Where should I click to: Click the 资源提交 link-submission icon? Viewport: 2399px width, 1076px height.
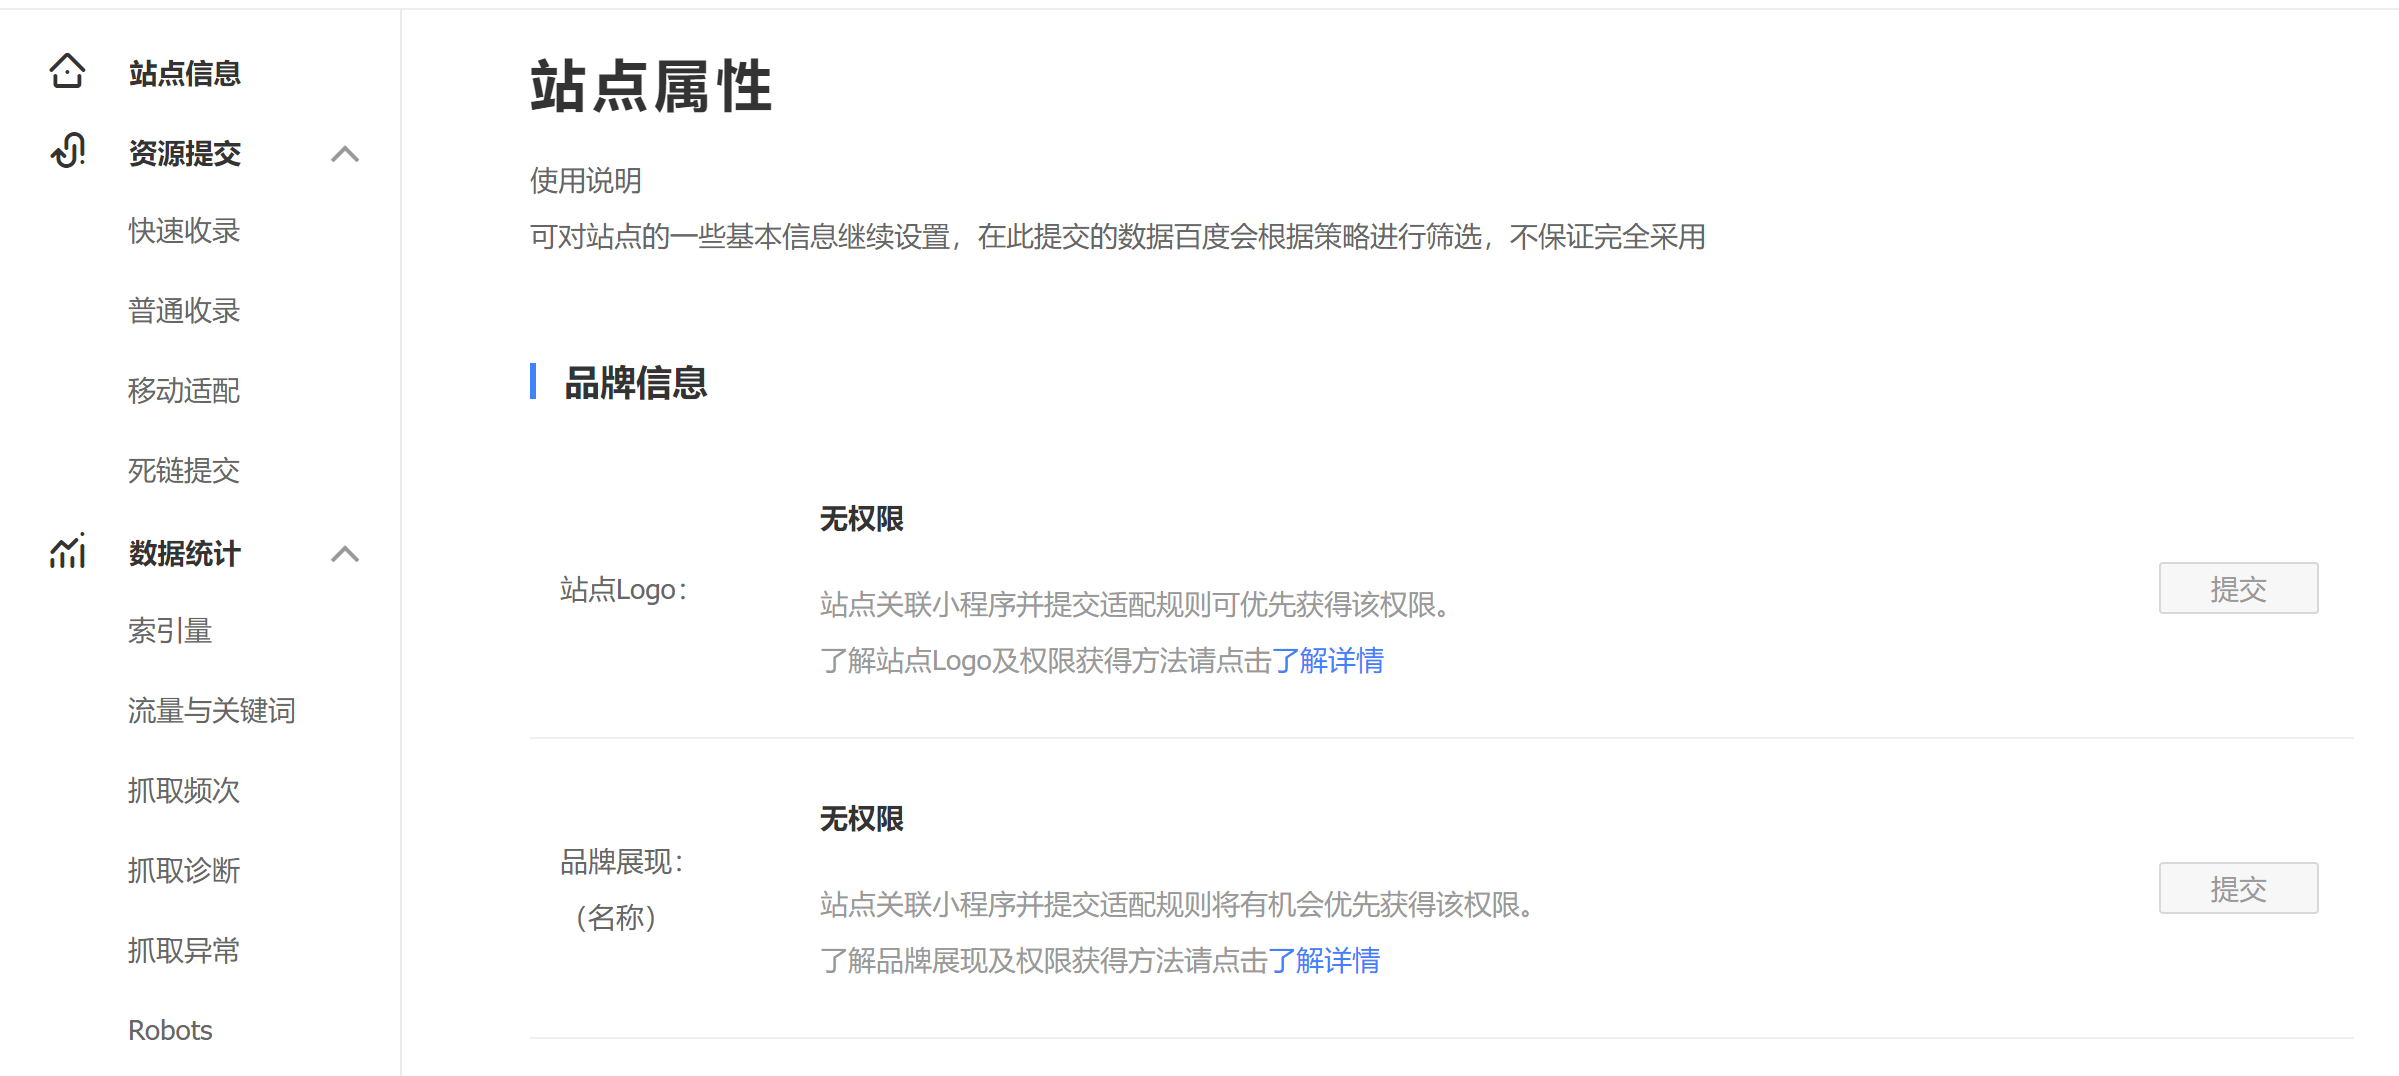pos(67,152)
